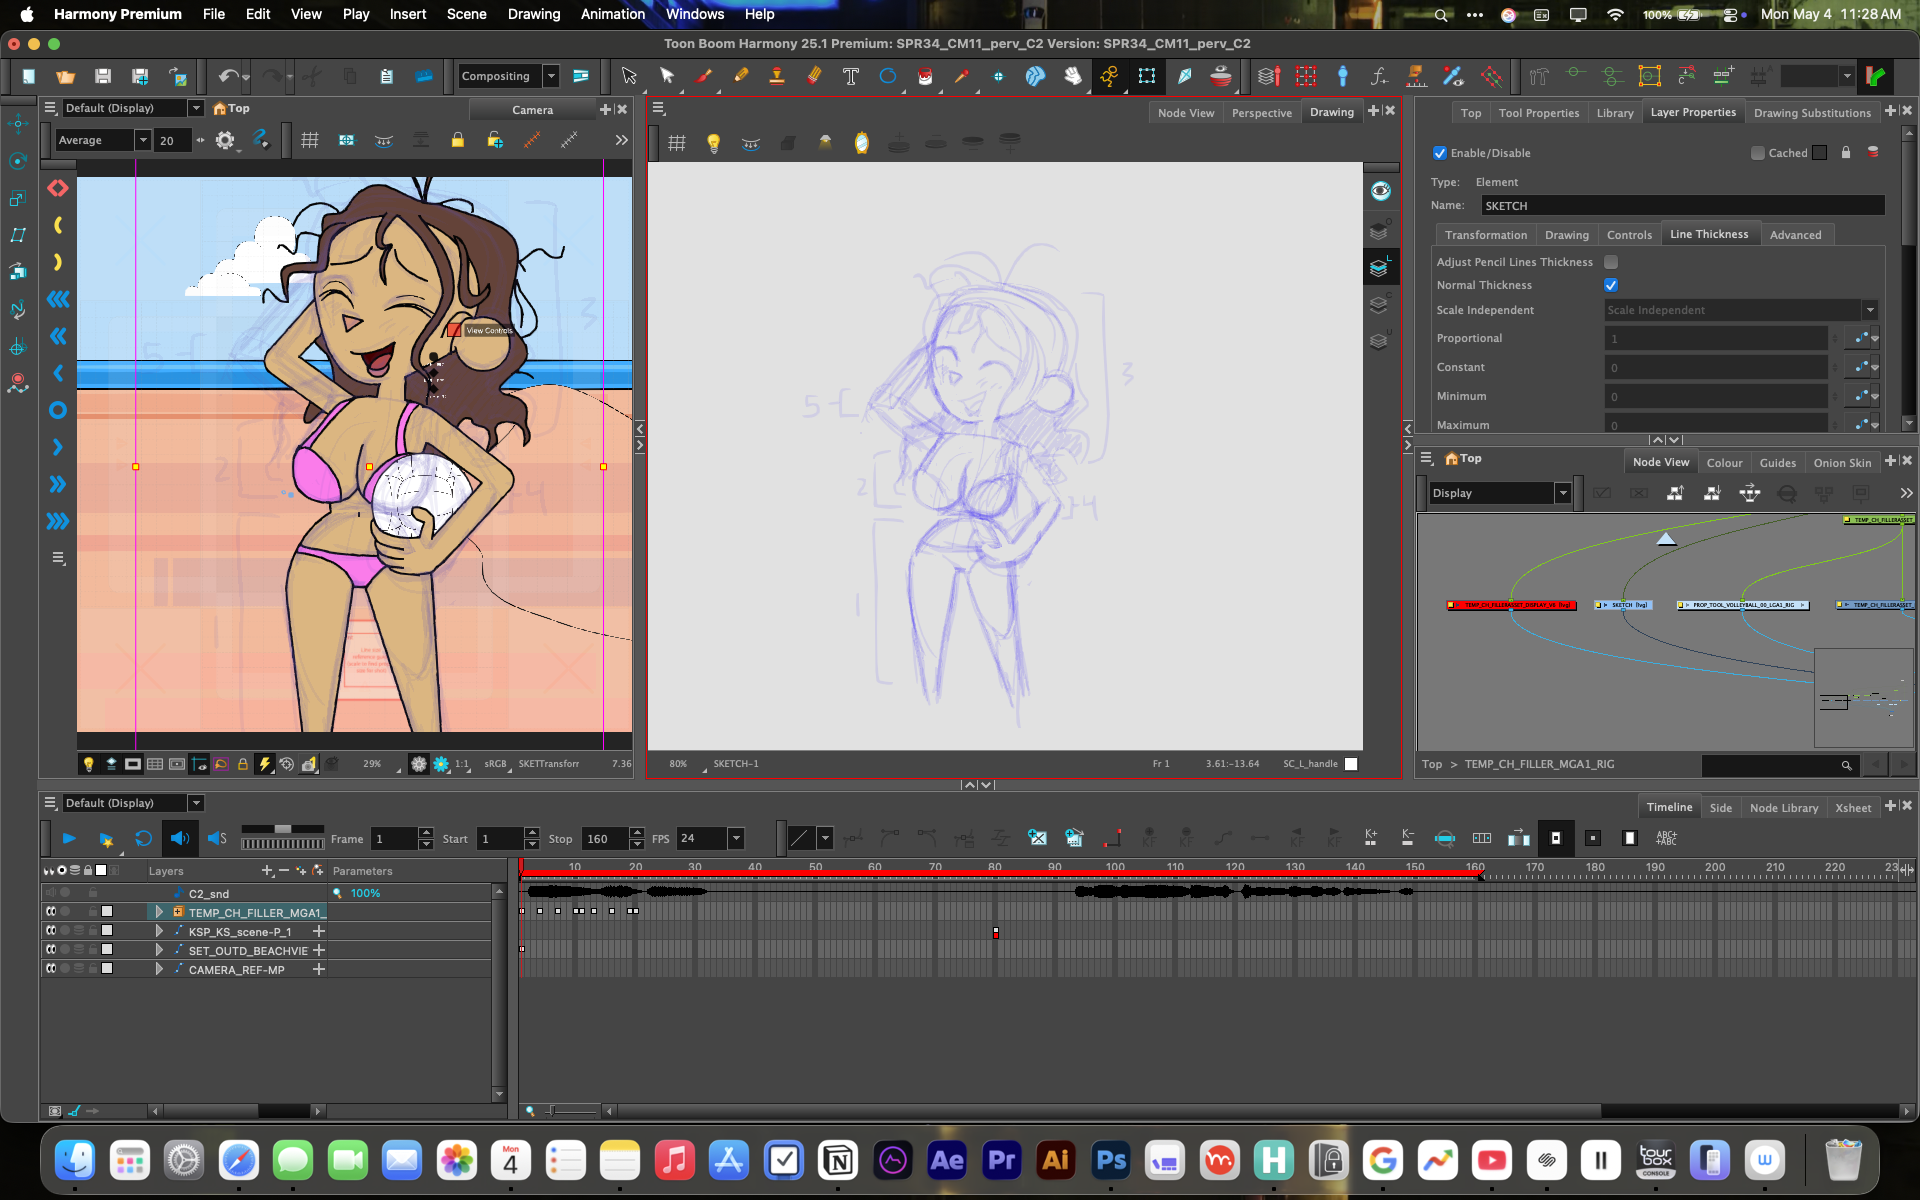Viewport: 1920px width, 1200px height.
Task: Click the Paste clipboard icon
Action: tap(387, 76)
